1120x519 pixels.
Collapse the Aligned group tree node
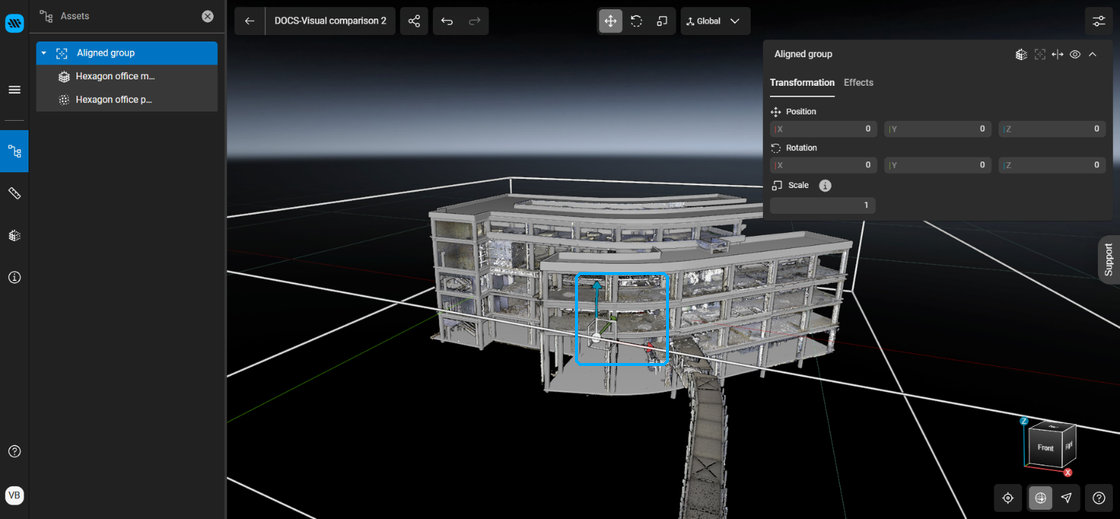coord(44,54)
